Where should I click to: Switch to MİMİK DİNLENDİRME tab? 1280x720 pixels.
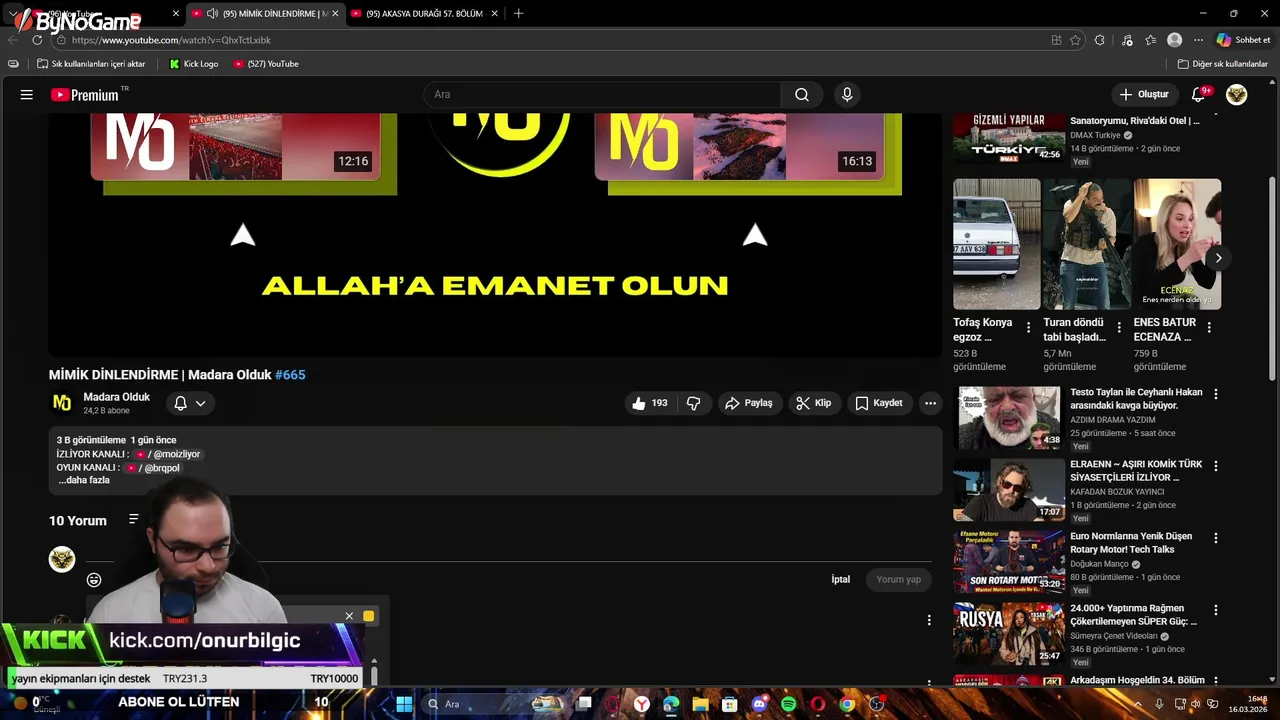[x=265, y=14]
